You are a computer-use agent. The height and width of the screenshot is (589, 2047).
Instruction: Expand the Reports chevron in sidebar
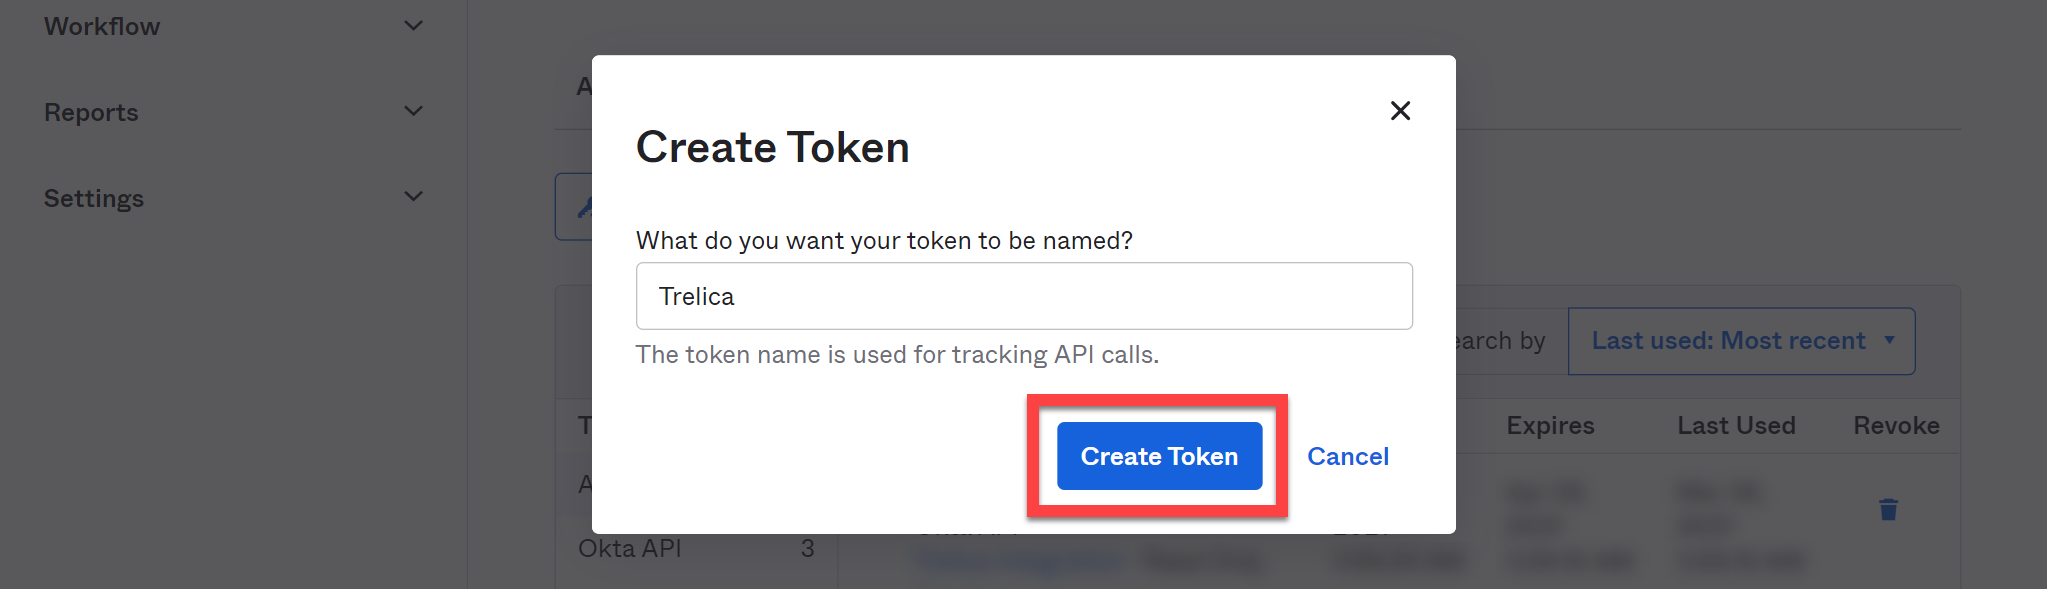click(413, 111)
